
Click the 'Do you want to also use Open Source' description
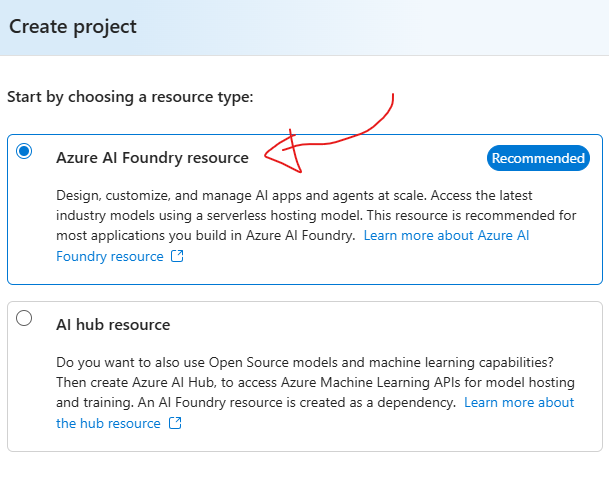315,383
